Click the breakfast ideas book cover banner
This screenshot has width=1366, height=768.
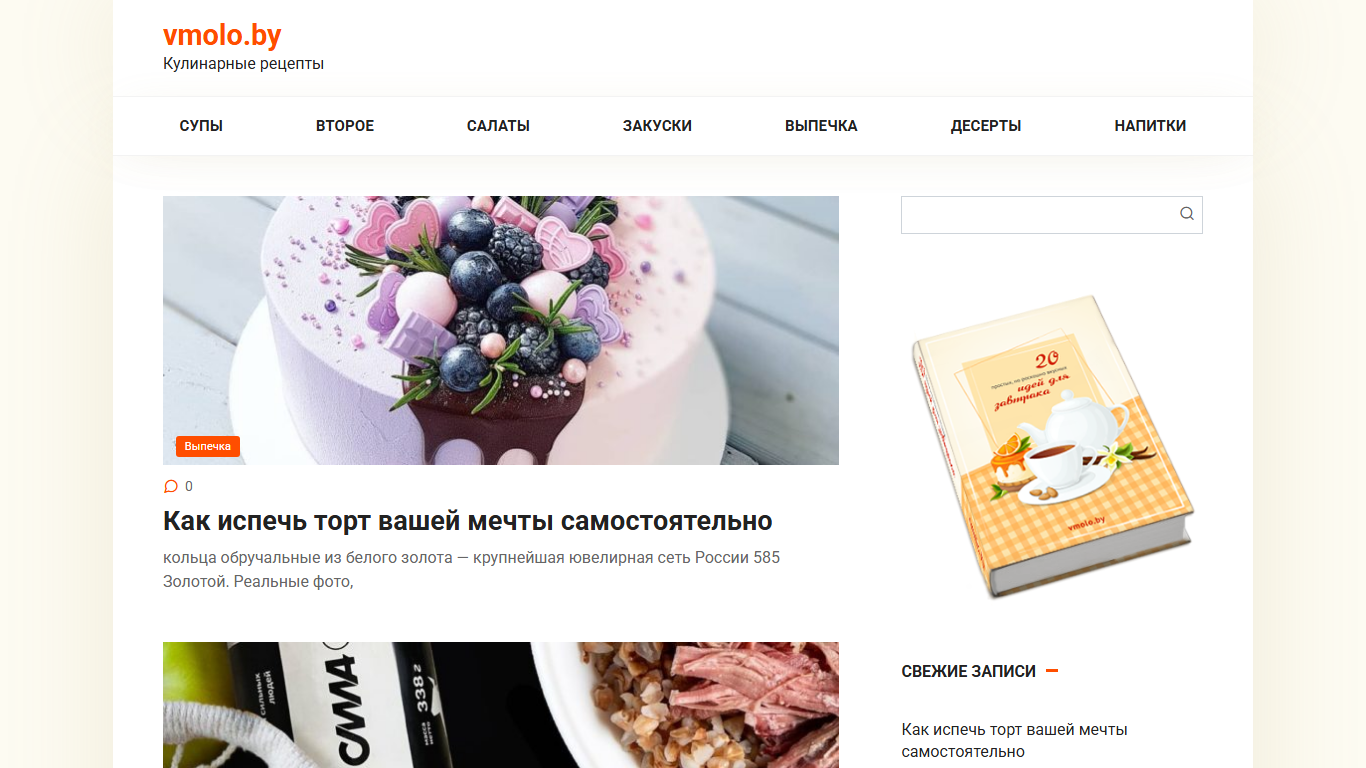tap(1052, 446)
